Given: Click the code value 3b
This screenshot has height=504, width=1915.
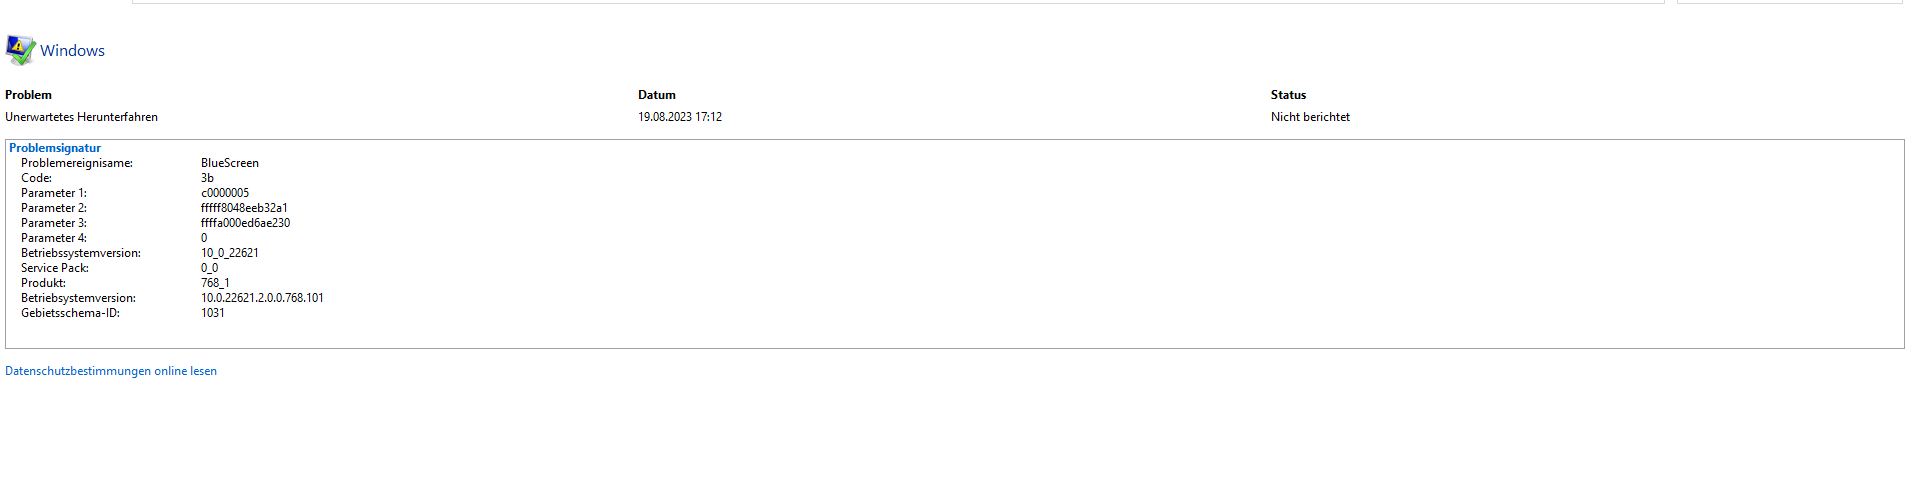Looking at the screenshot, I should [207, 178].
